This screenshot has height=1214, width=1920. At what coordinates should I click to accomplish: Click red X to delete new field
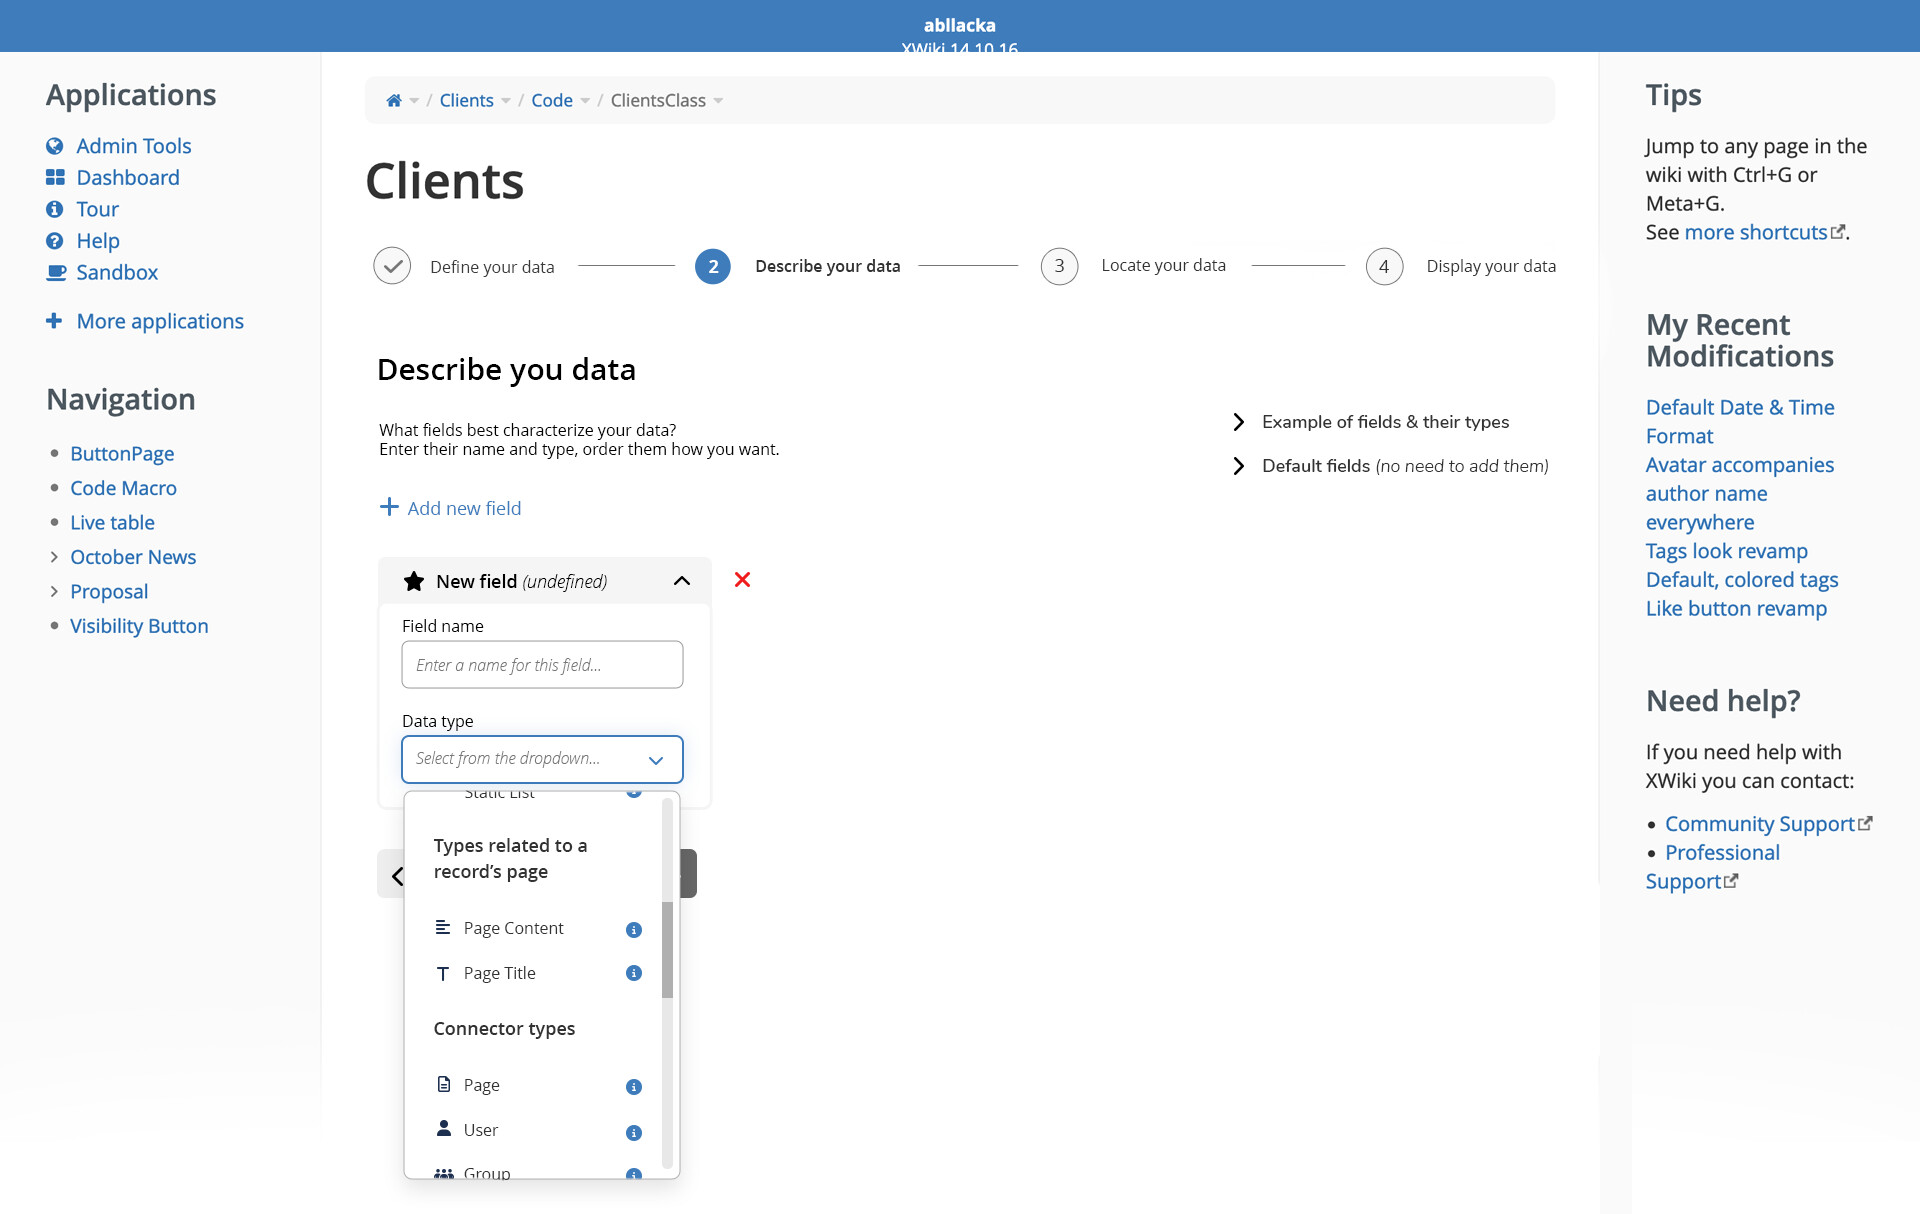pos(742,580)
